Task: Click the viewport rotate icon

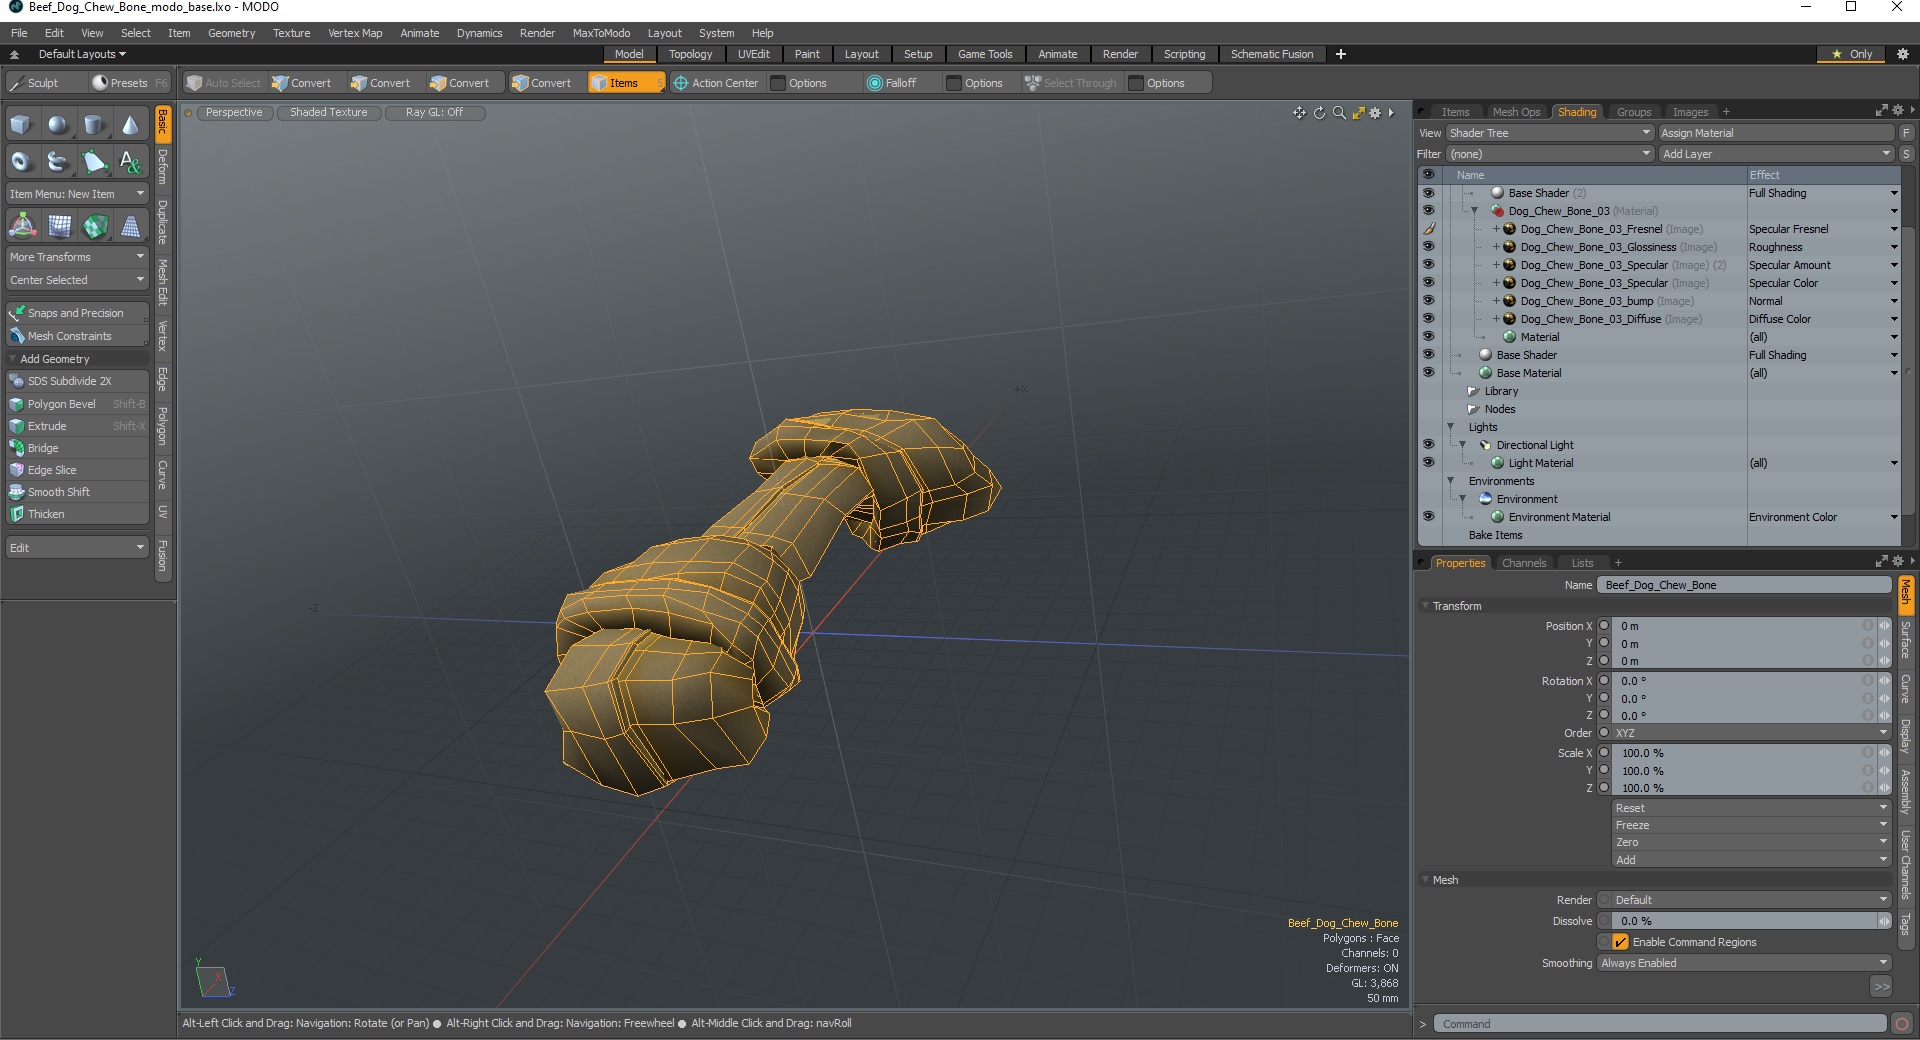Action: point(1319,113)
